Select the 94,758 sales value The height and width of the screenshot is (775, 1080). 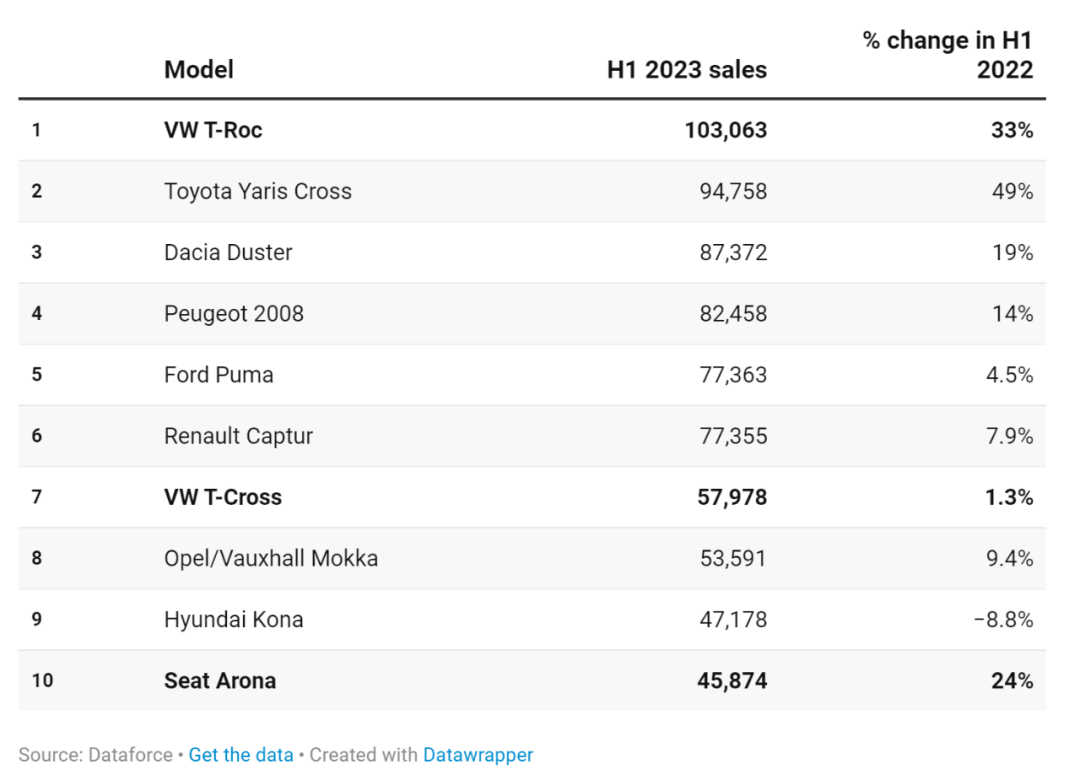coord(733,191)
